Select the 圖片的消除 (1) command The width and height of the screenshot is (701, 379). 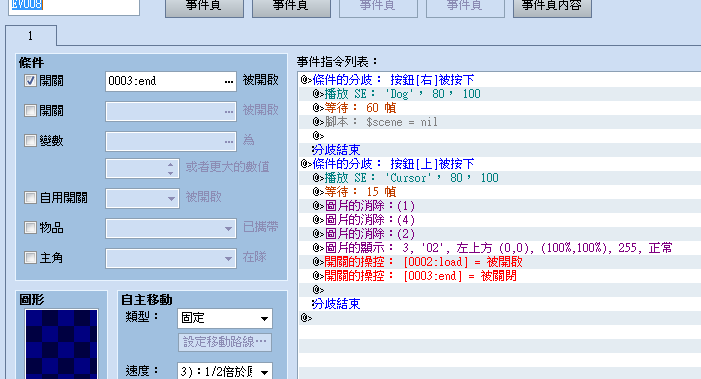(x=500, y=206)
